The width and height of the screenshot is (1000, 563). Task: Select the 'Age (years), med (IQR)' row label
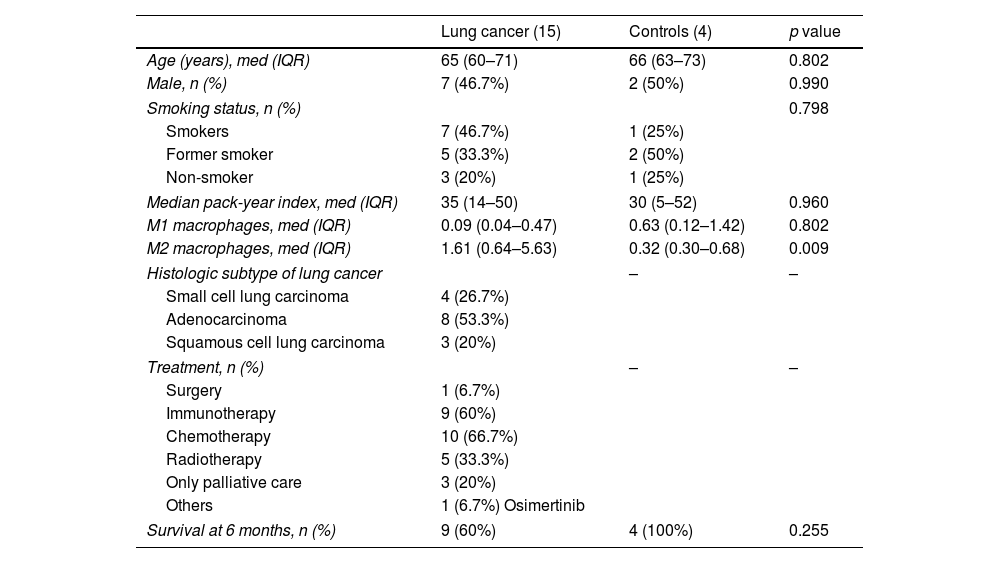pyautogui.click(x=228, y=60)
